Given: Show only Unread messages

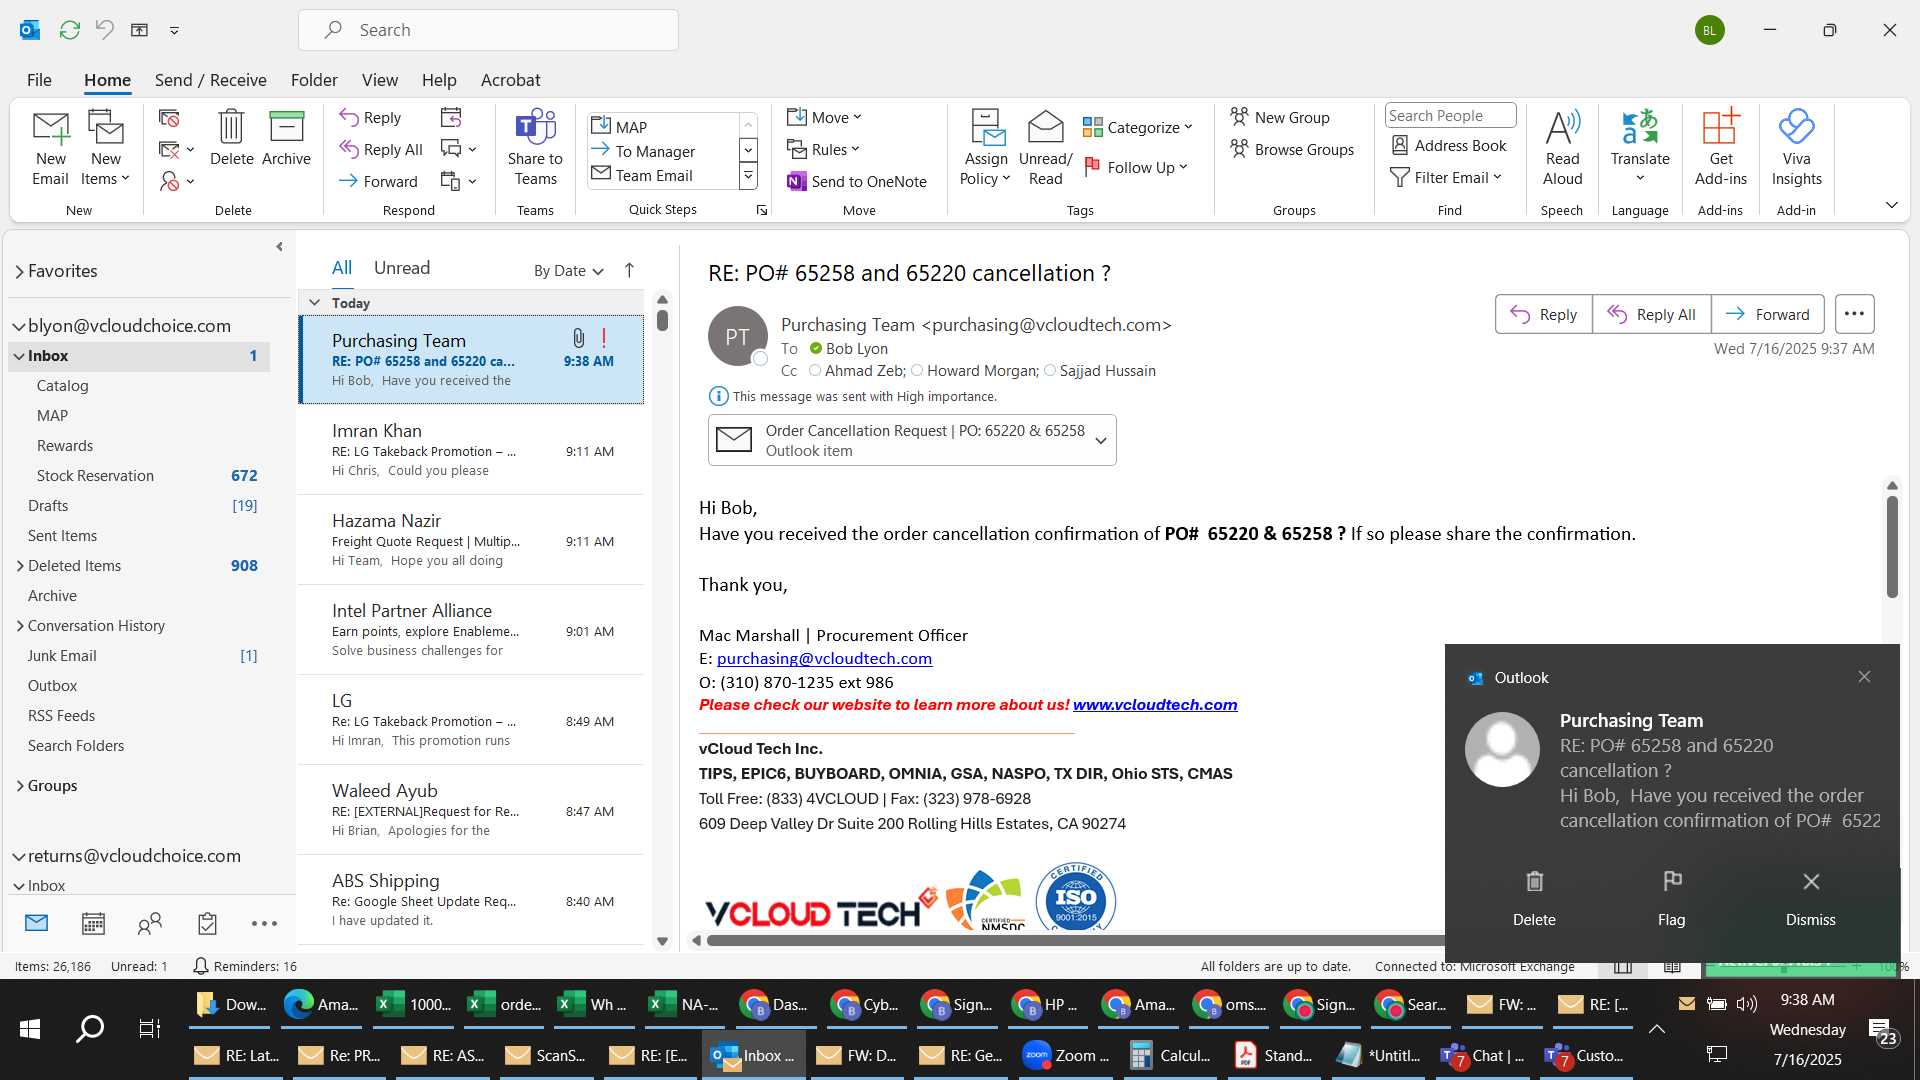Looking at the screenshot, I should [402, 268].
